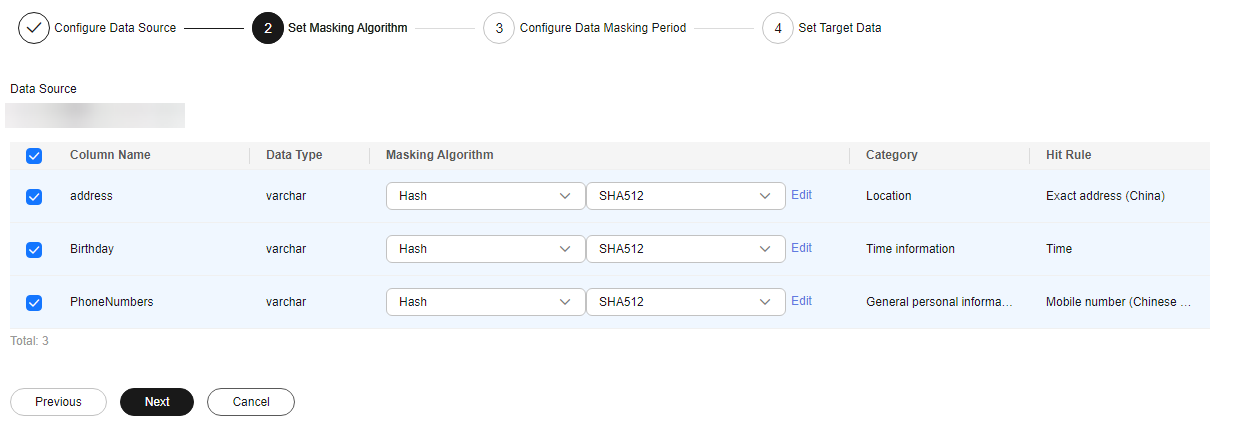The height and width of the screenshot is (426, 1235).
Task: Go to Set Target Data step
Action: pos(839,28)
